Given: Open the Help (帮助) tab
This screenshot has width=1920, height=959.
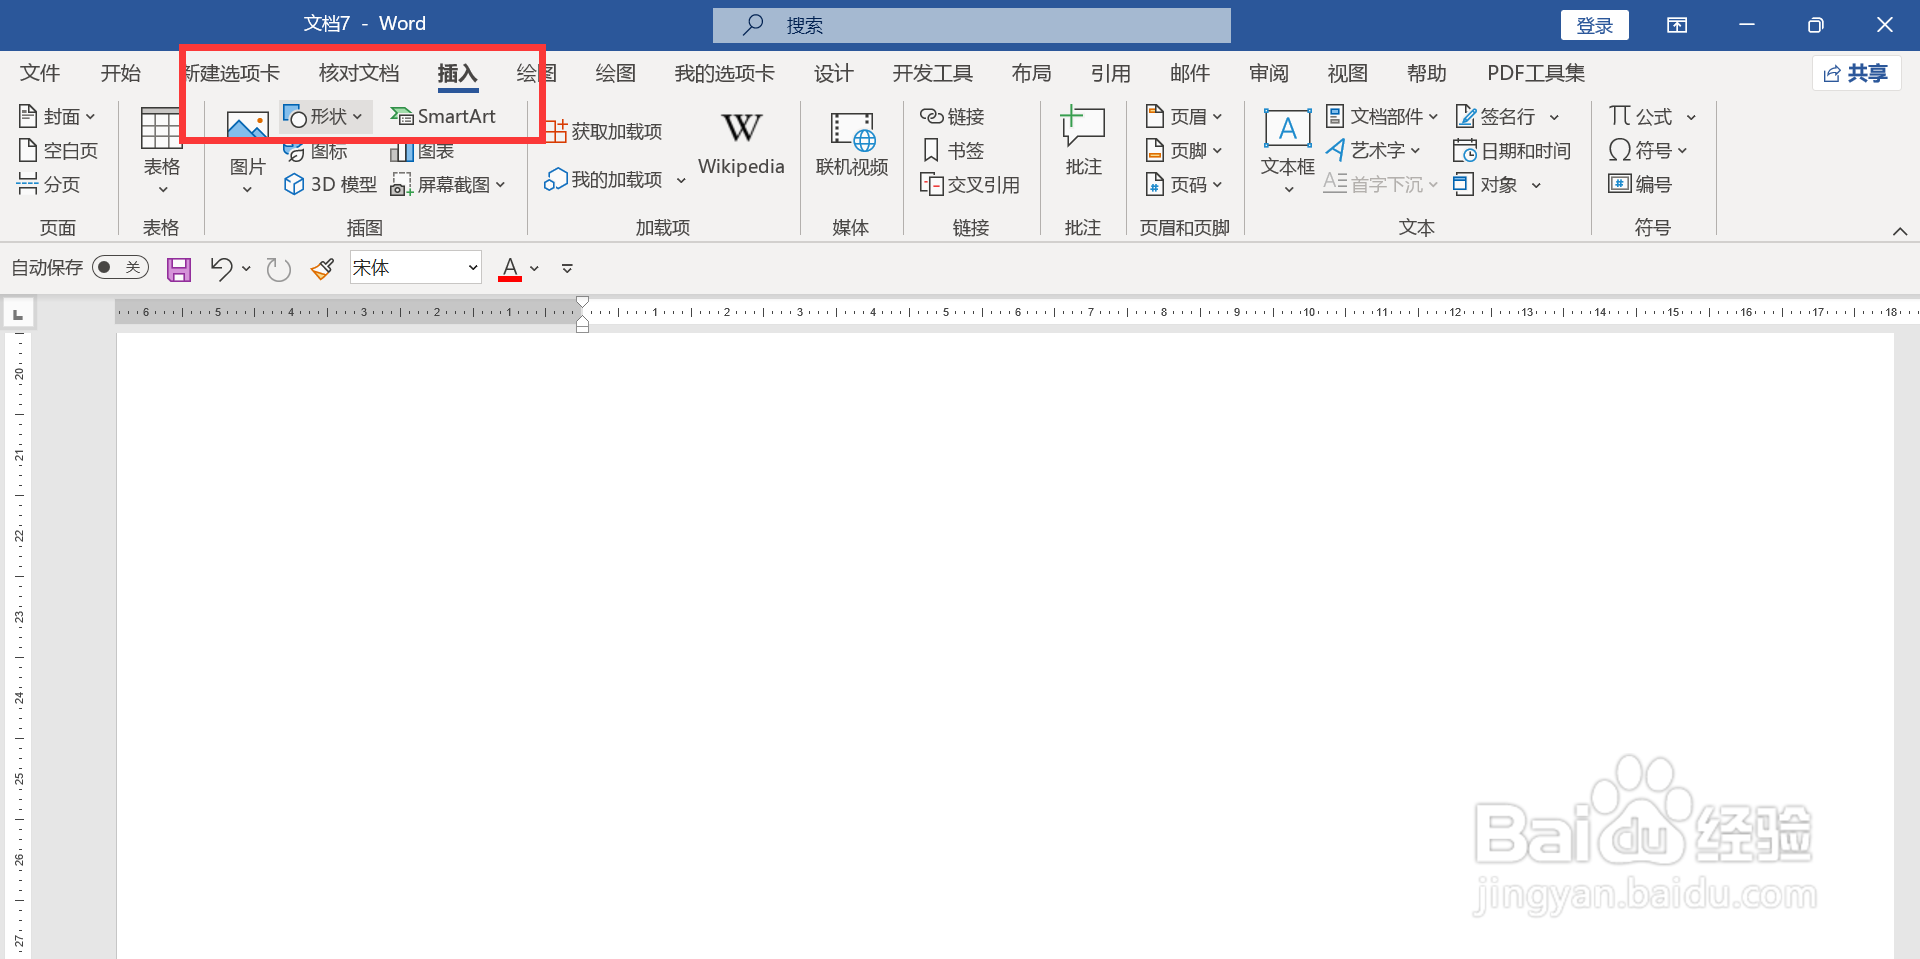Looking at the screenshot, I should tap(1426, 73).
